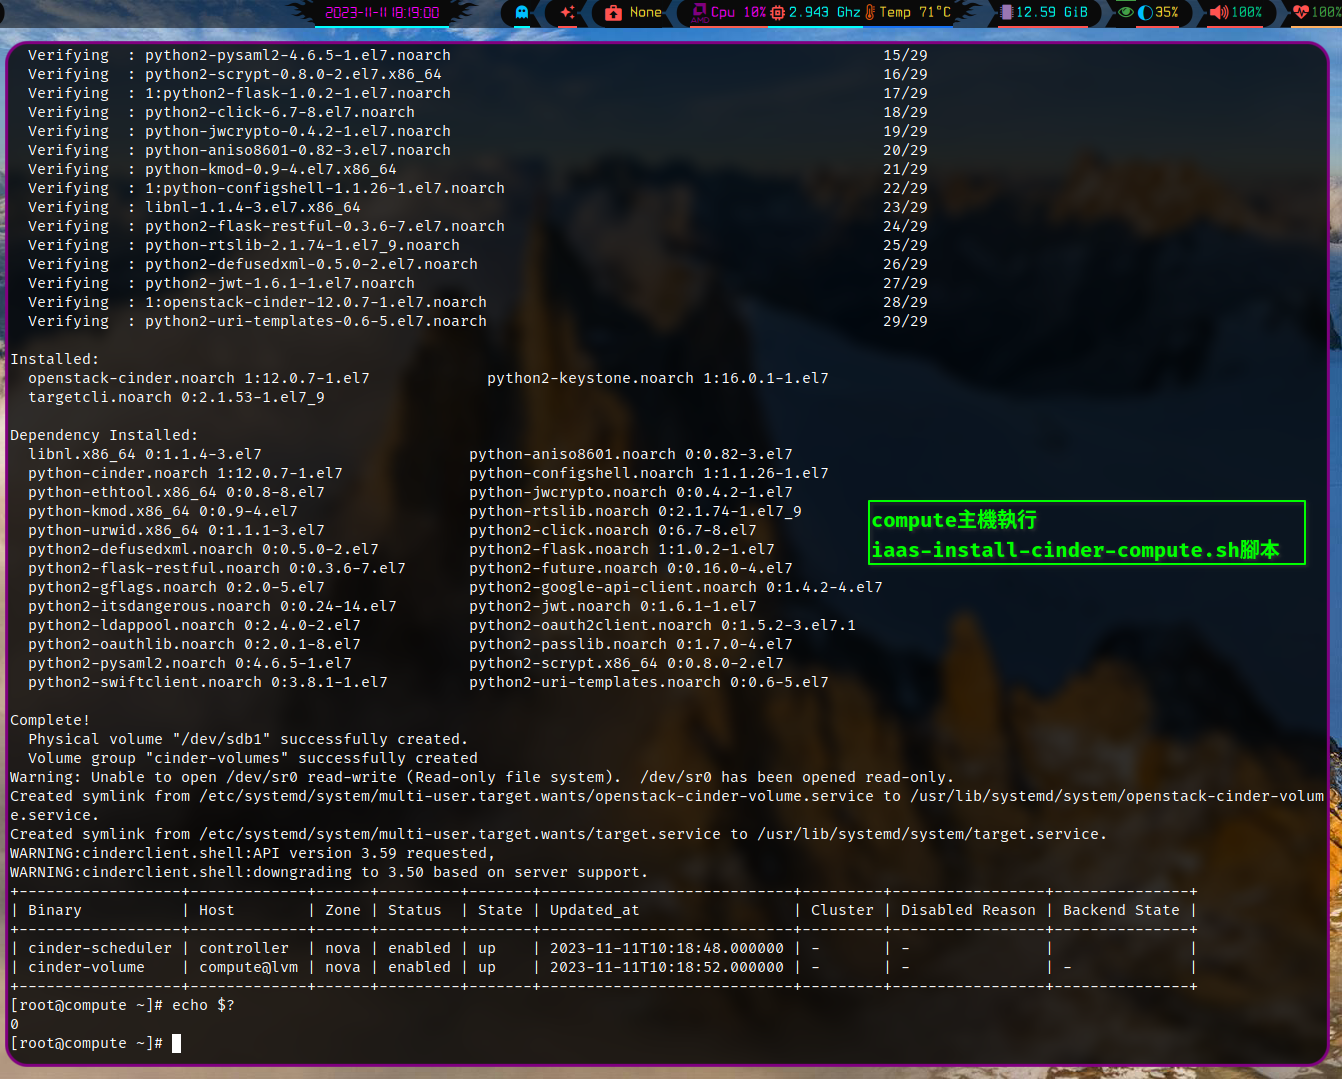Select the cinder-volume row in the service table
Image resolution: width=1342 pixels, height=1079 pixels.
[400, 966]
